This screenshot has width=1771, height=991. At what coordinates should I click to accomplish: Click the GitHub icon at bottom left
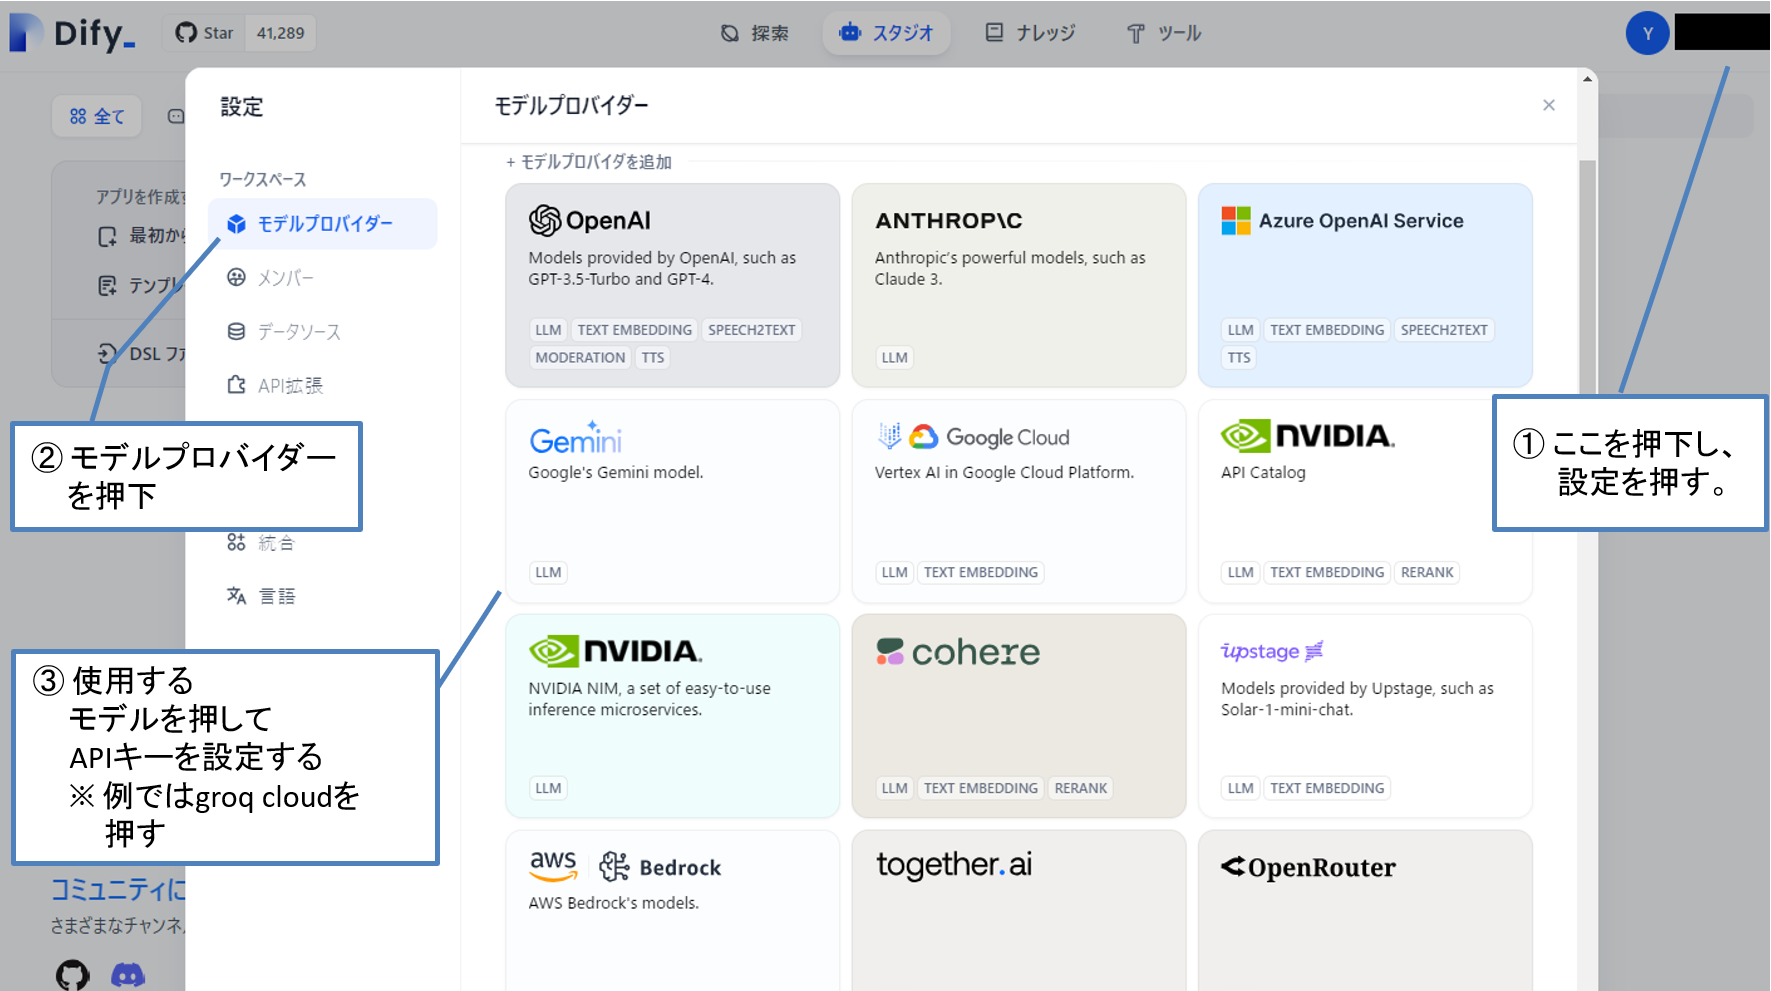pos(72,974)
